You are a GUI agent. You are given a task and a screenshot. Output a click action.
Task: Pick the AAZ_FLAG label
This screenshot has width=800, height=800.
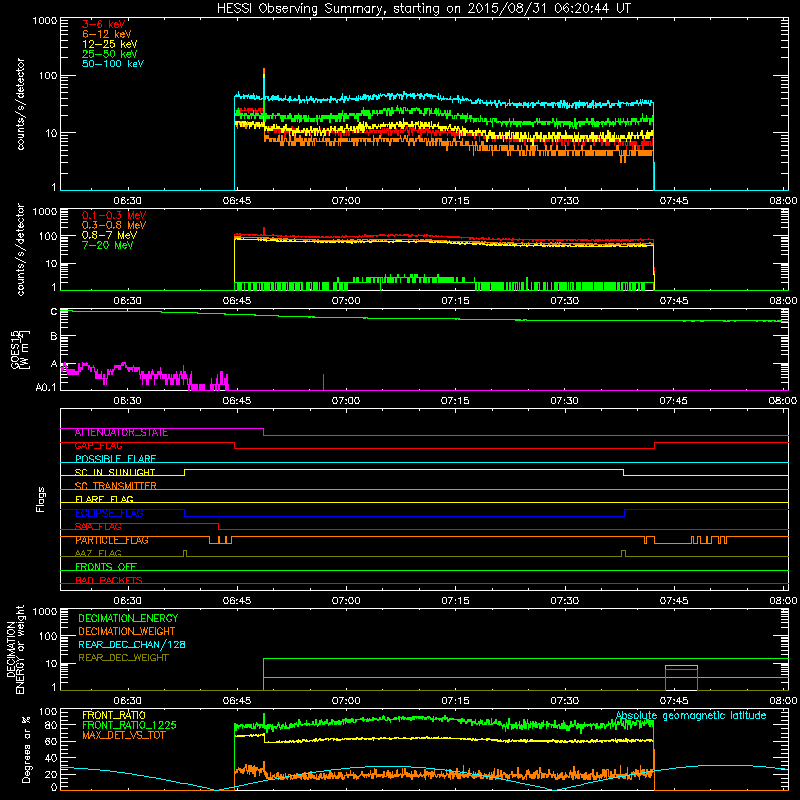tap(98, 553)
